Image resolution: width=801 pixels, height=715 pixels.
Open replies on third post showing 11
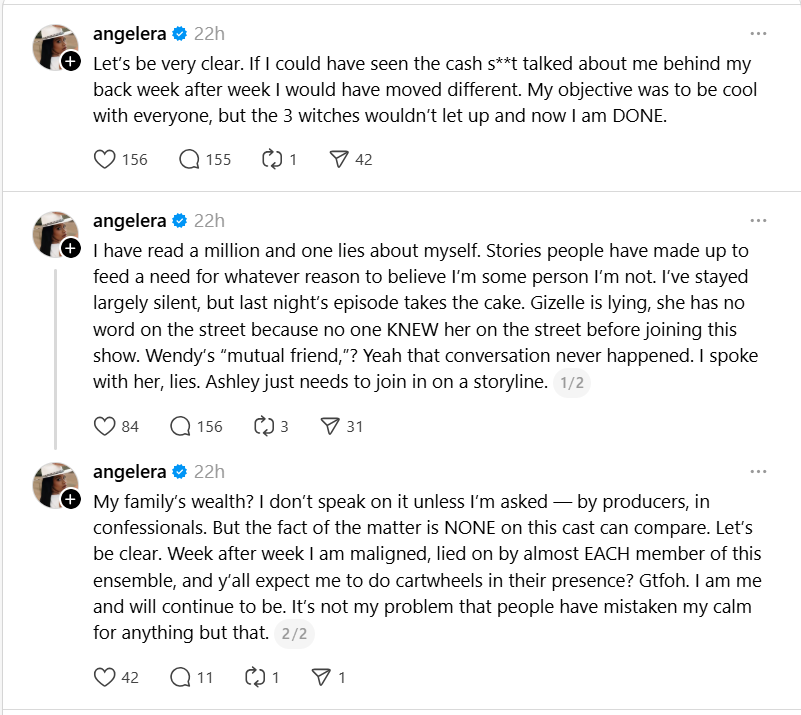pos(181,677)
